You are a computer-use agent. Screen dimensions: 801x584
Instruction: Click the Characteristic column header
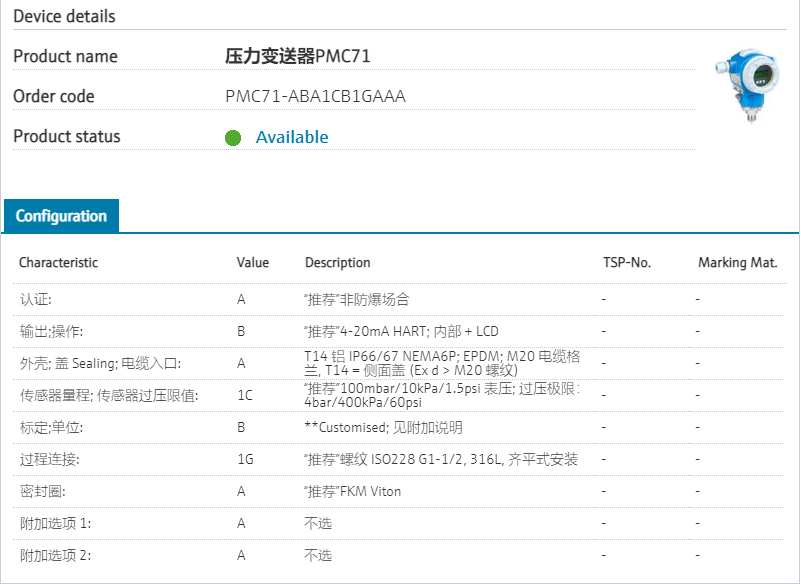click(59, 263)
